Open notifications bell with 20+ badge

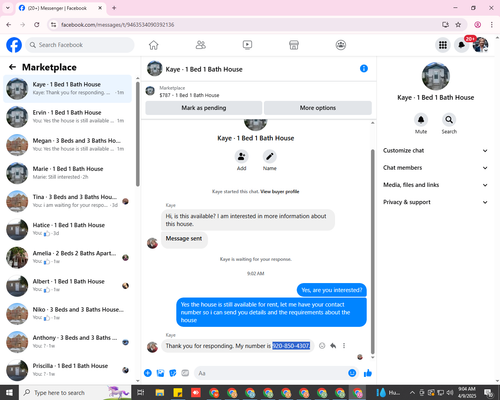point(462,45)
